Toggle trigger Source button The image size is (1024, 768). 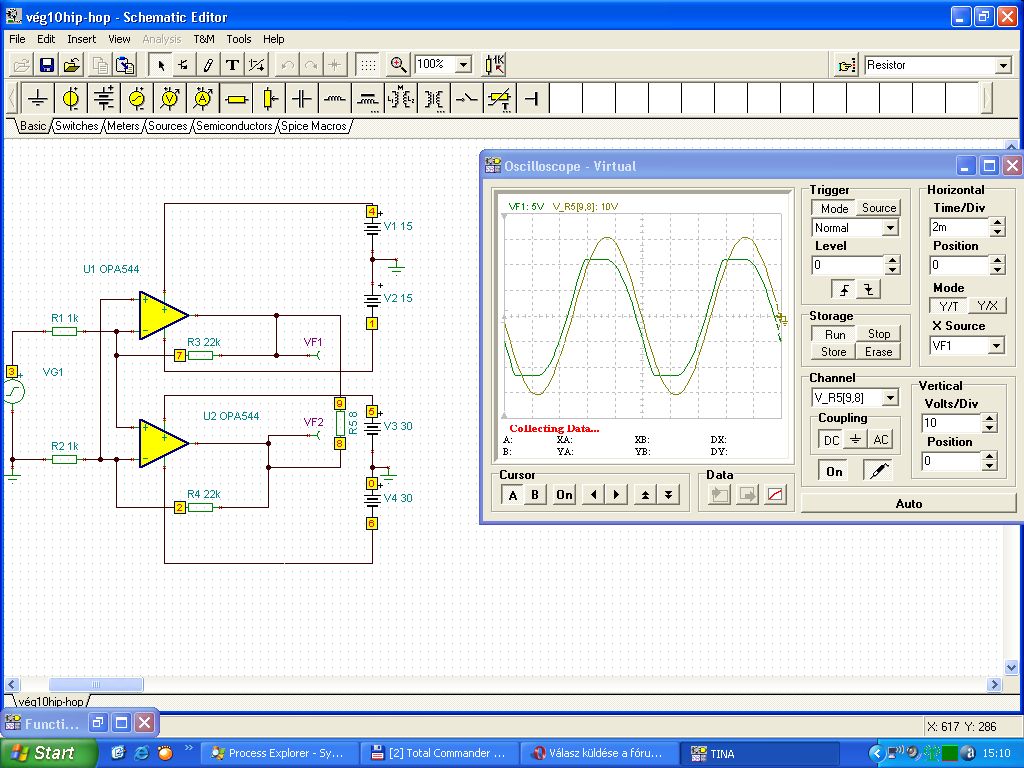tap(878, 208)
